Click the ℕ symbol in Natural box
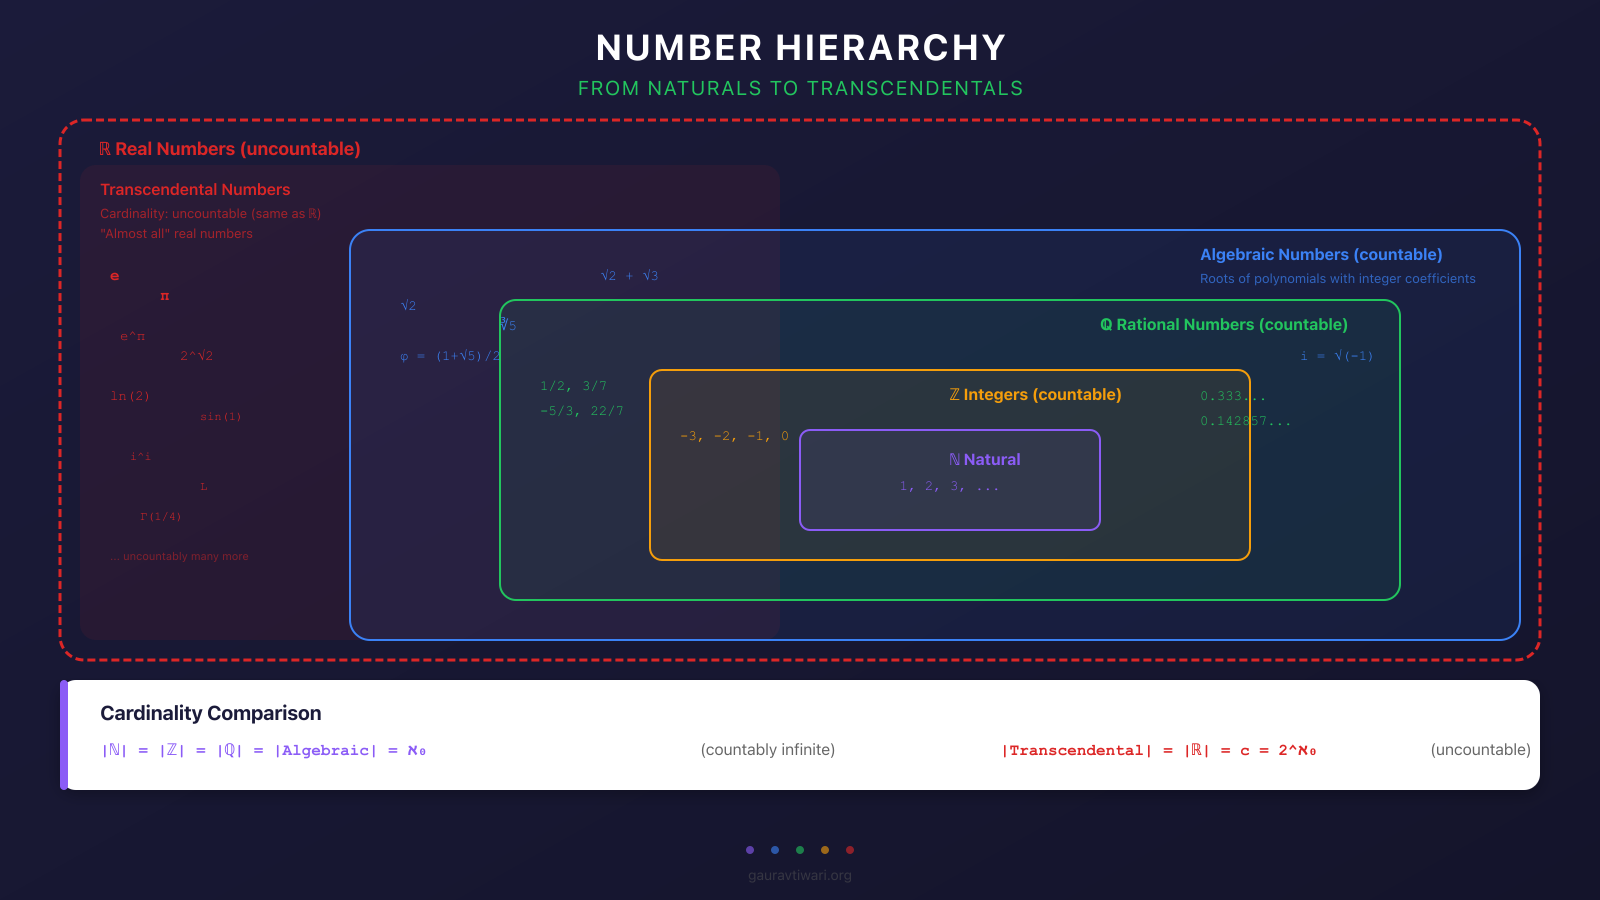The width and height of the screenshot is (1600, 900). point(955,459)
